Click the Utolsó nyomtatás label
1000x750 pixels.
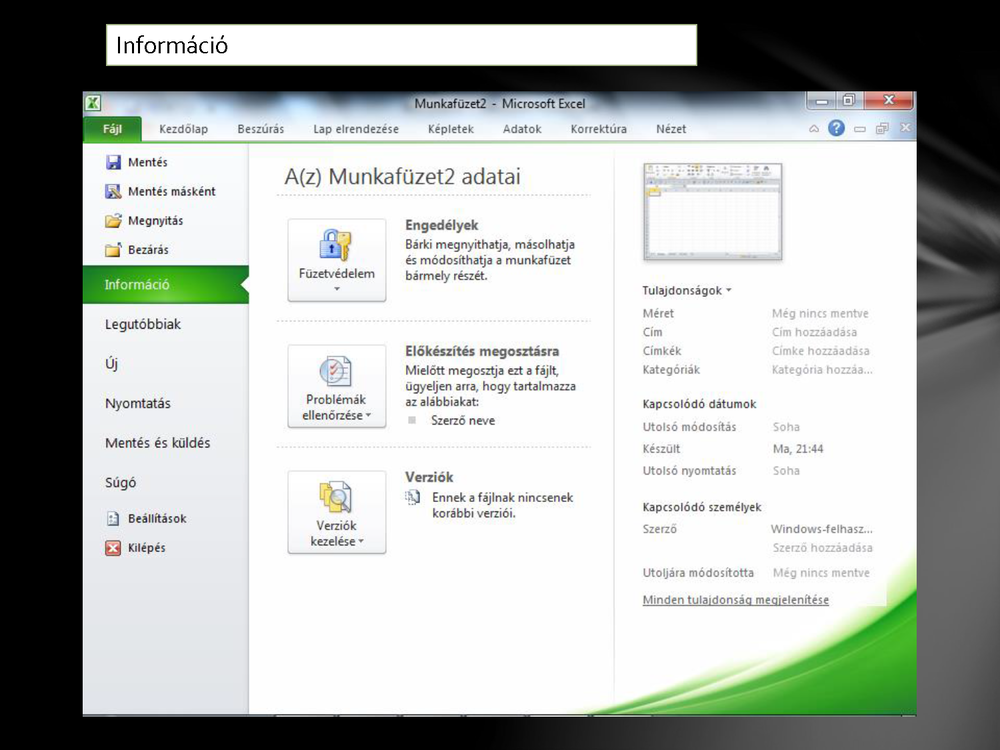pos(689,471)
